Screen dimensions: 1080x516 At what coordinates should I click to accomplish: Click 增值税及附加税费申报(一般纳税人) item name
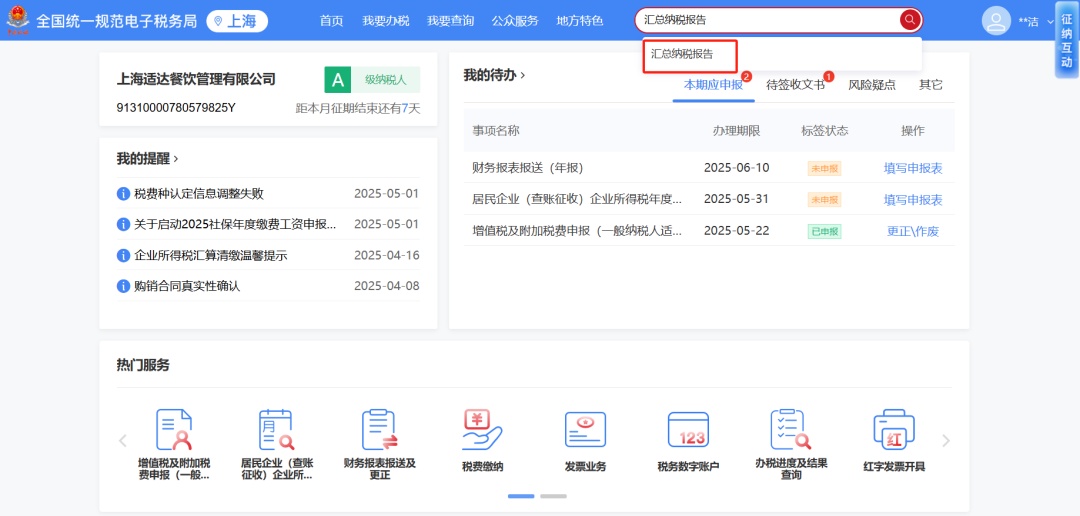[x=577, y=231]
